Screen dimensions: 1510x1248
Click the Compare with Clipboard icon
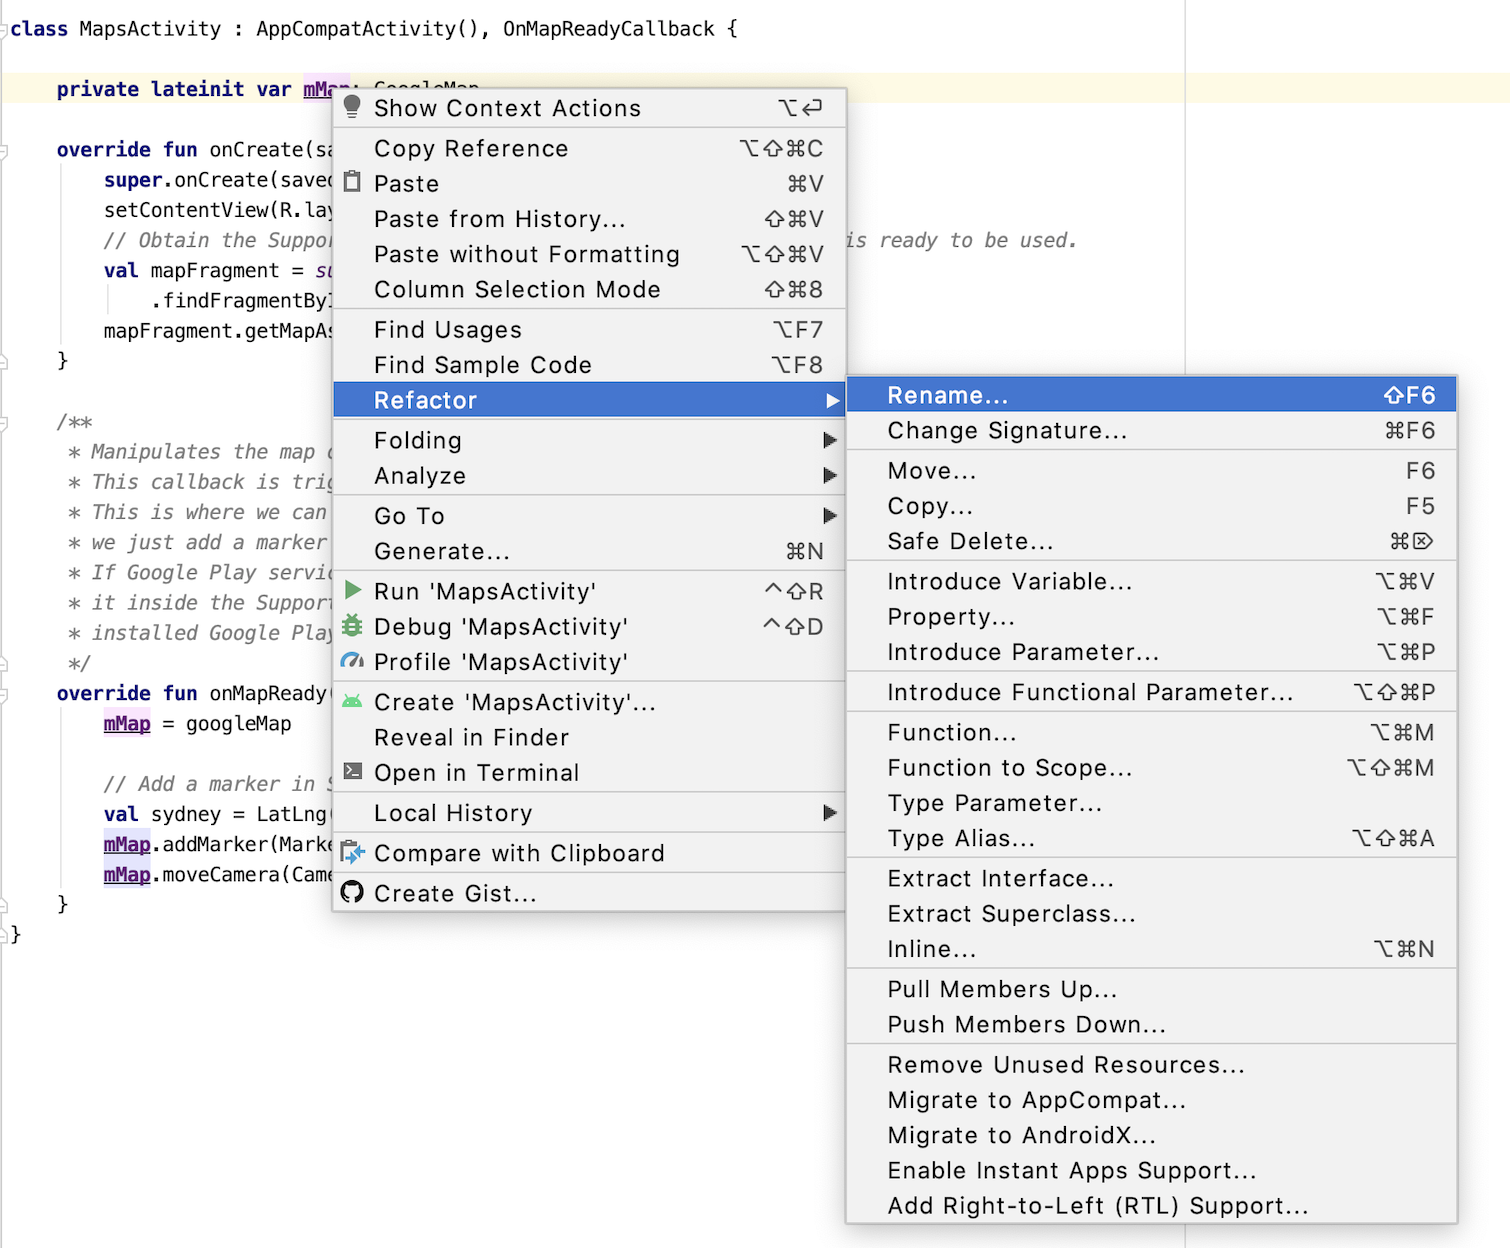352,852
